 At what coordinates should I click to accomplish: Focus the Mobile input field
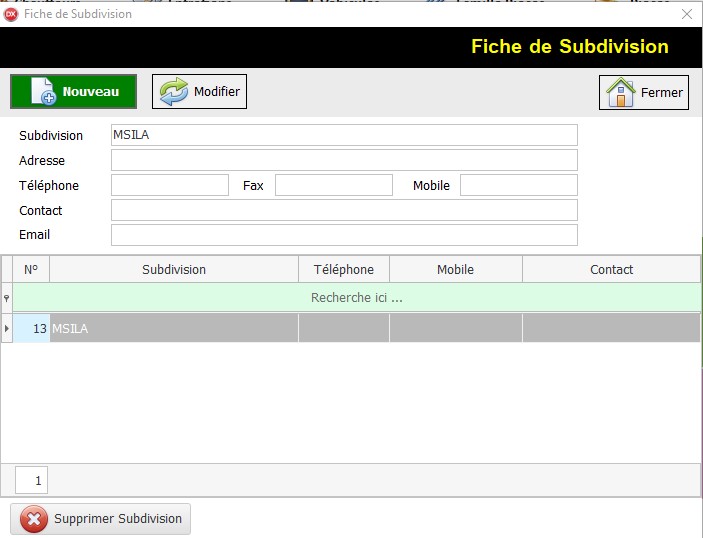518,185
